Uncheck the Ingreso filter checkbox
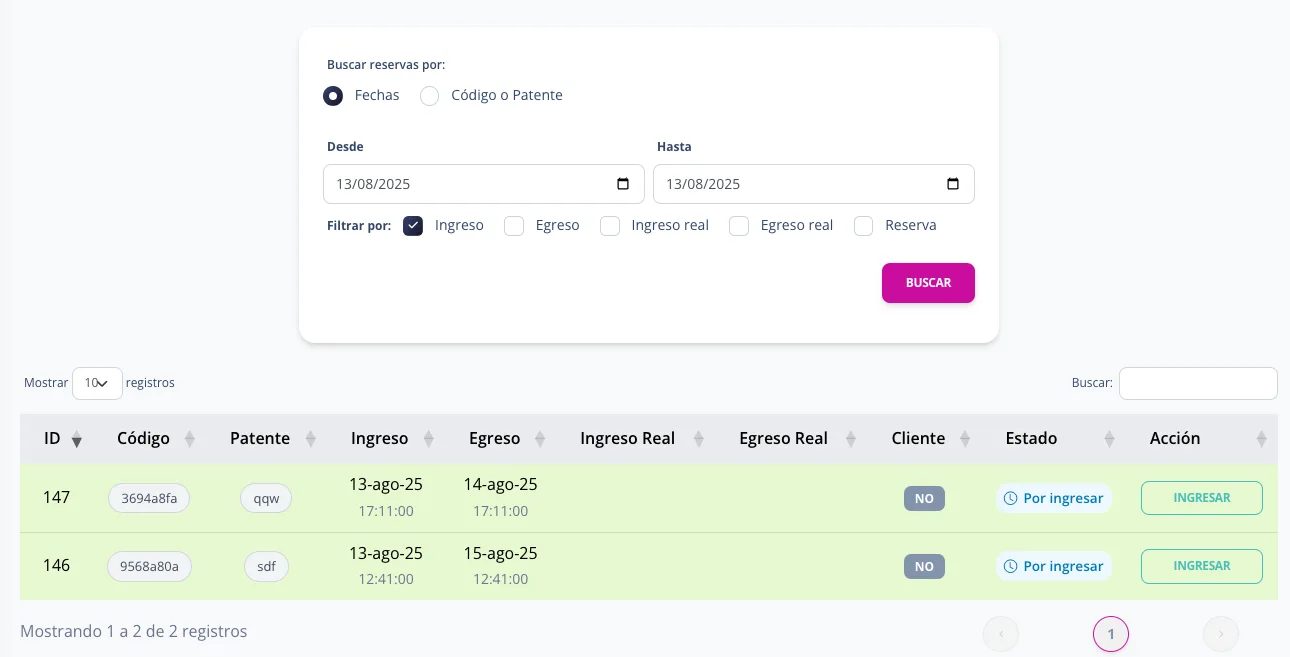 coord(413,226)
